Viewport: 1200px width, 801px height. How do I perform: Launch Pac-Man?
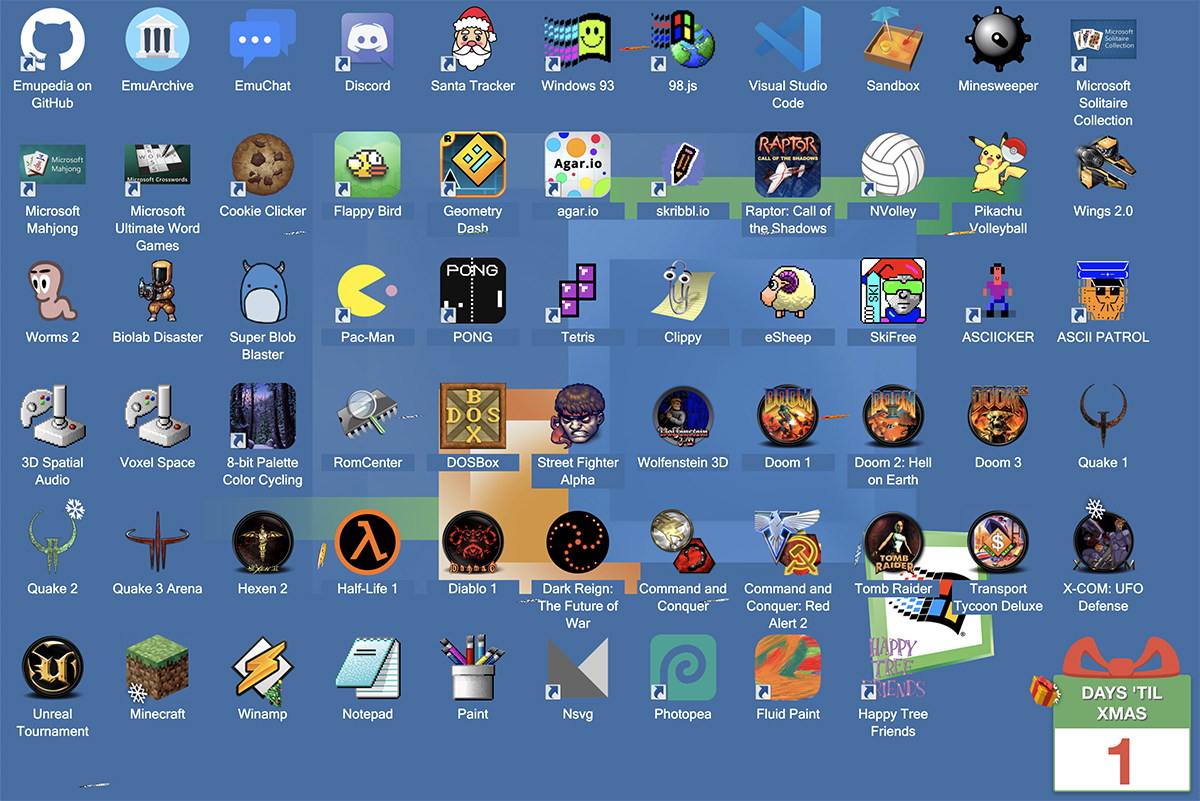click(x=367, y=290)
